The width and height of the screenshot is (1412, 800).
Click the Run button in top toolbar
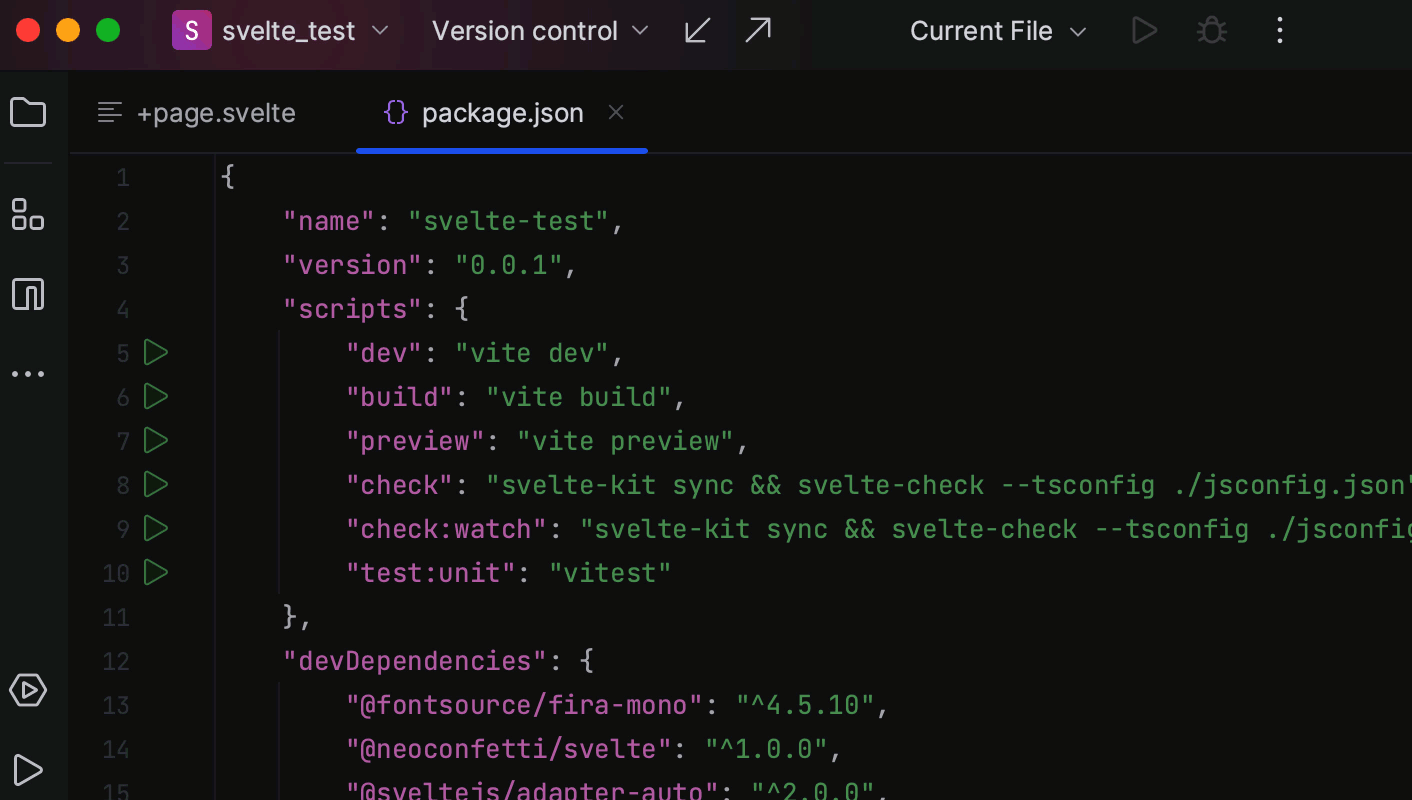click(1144, 31)
